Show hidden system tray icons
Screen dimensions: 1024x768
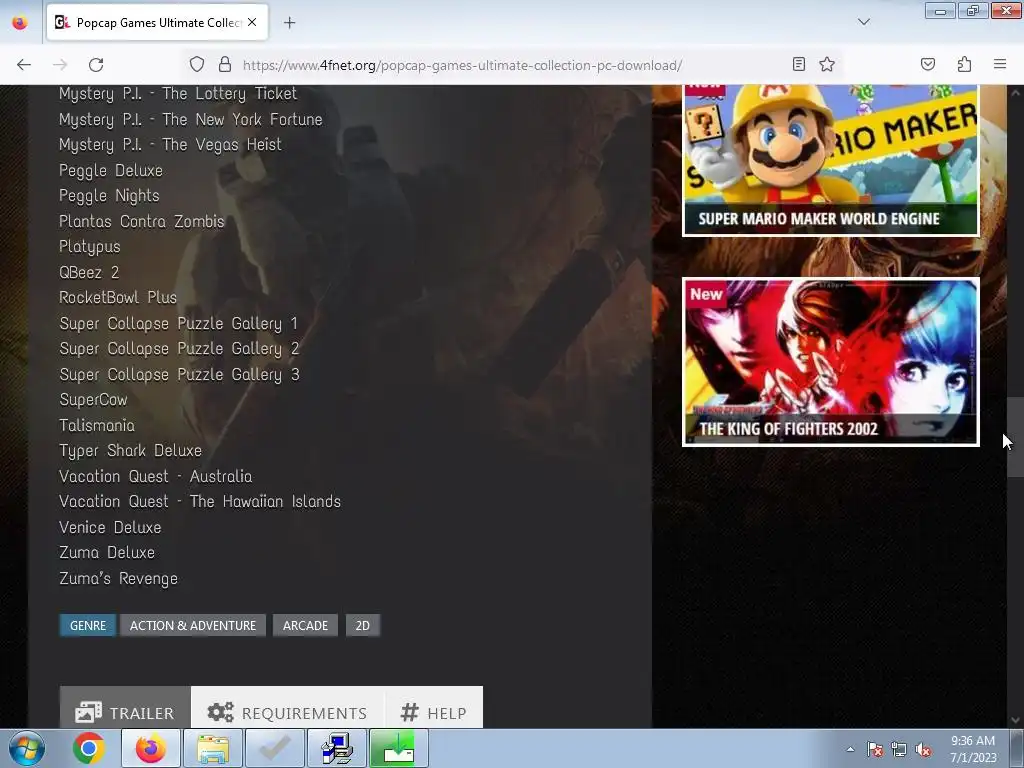point(850,749)
